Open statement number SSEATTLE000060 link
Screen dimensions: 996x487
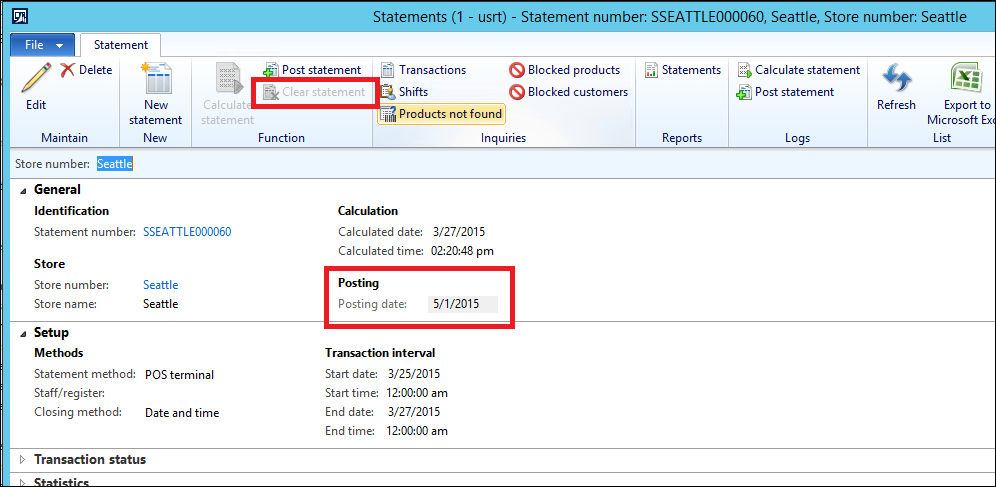tap(187, 232)
